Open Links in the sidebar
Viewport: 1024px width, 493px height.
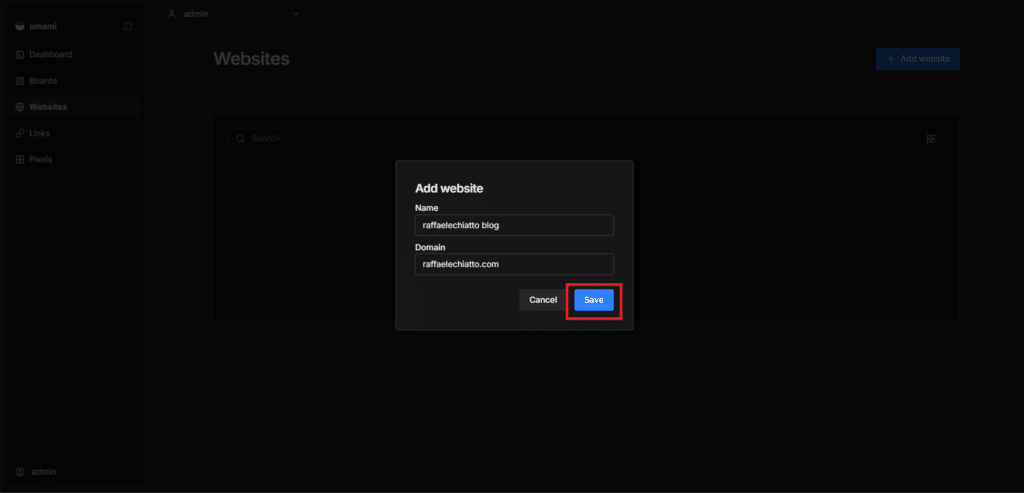pyautogui.click(x=74, y=133)
